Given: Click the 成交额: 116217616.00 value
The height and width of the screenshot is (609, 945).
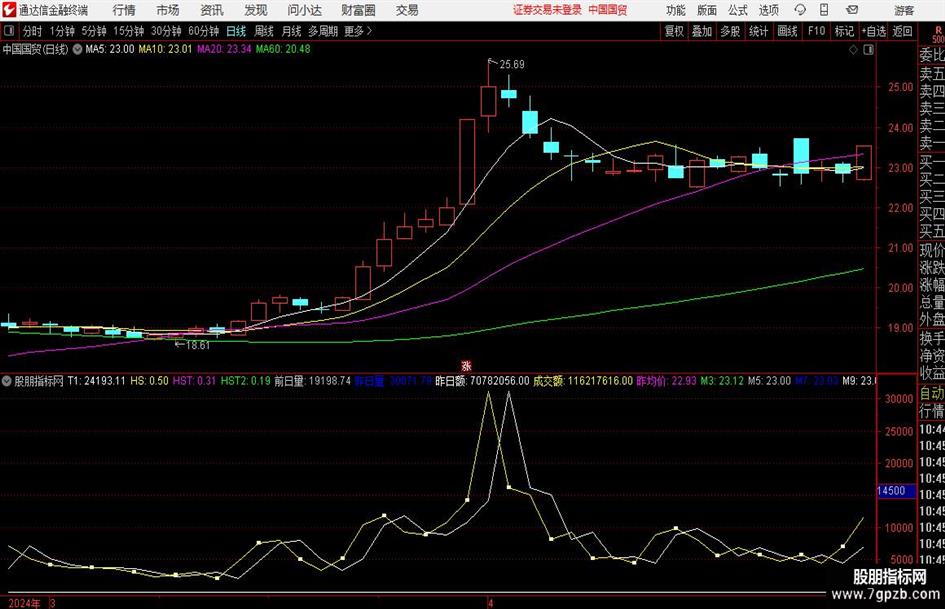Looking at the screenshot, I should 583,381.
